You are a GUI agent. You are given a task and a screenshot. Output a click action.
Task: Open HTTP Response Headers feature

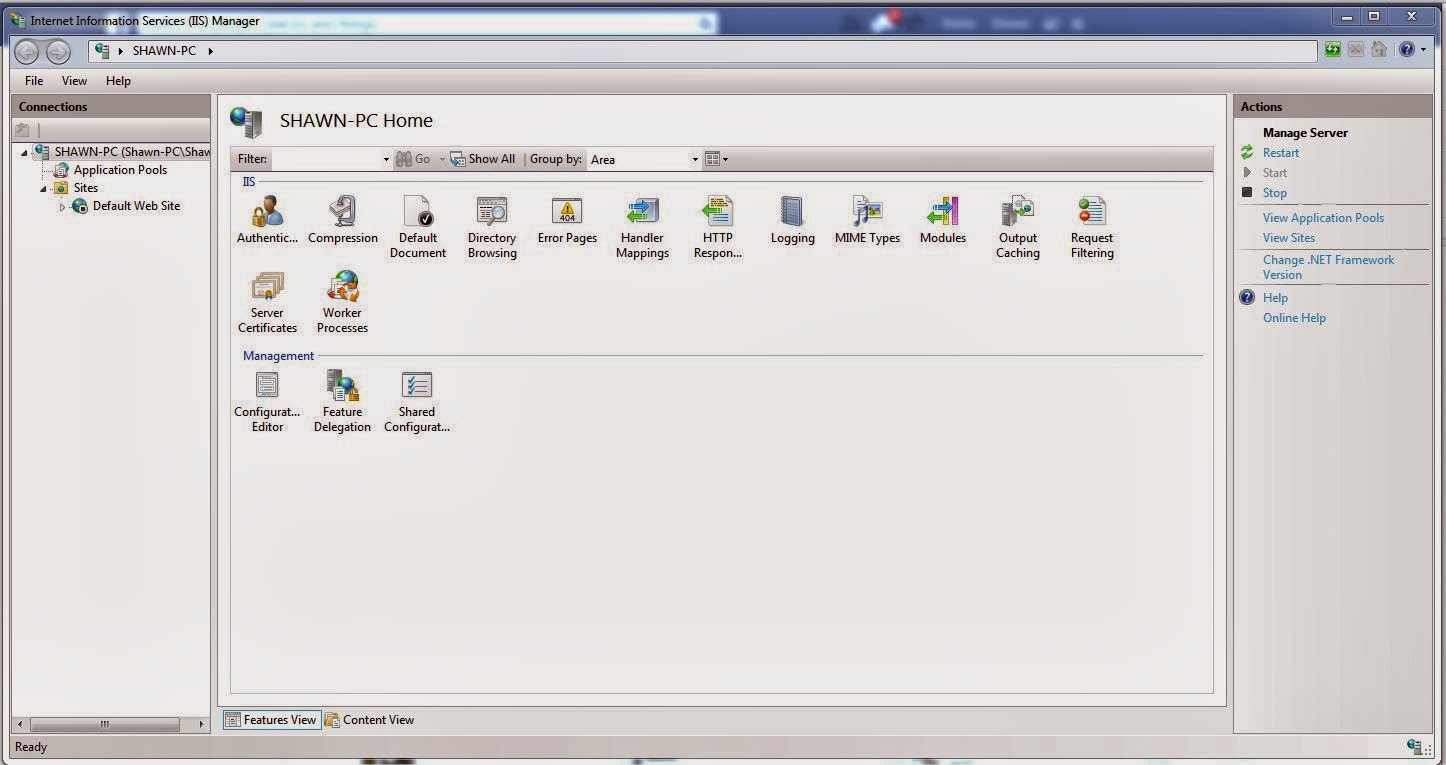(x=718, y=228)
